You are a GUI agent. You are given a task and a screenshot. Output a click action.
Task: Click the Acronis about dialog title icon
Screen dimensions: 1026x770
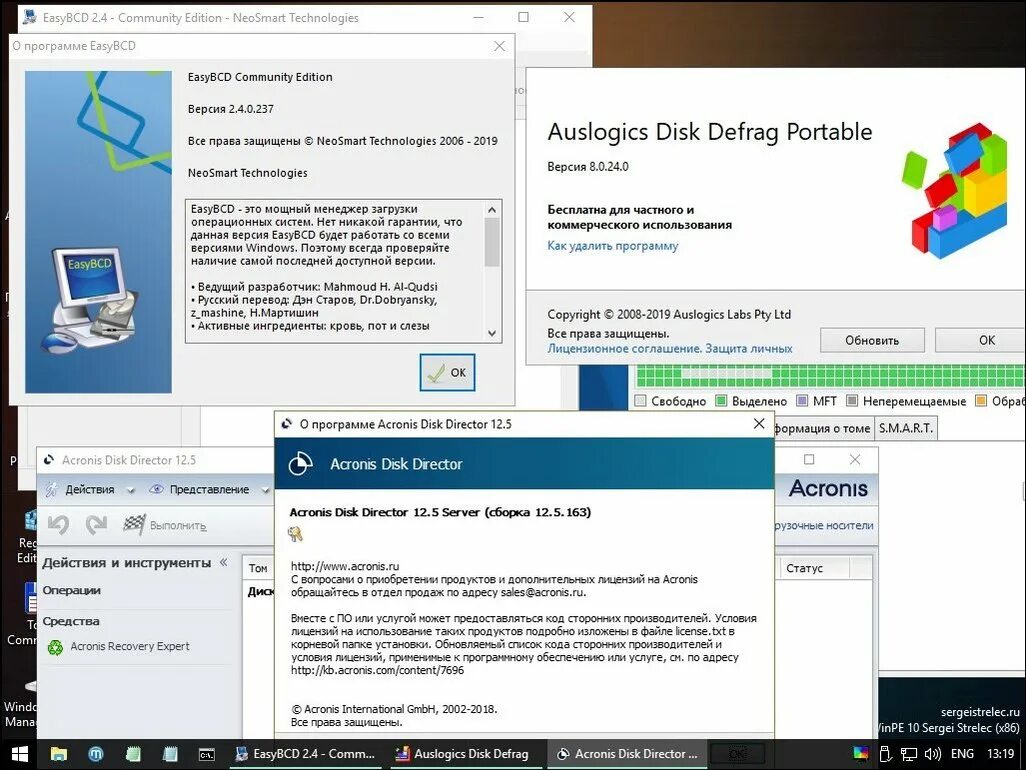[287, 424]
